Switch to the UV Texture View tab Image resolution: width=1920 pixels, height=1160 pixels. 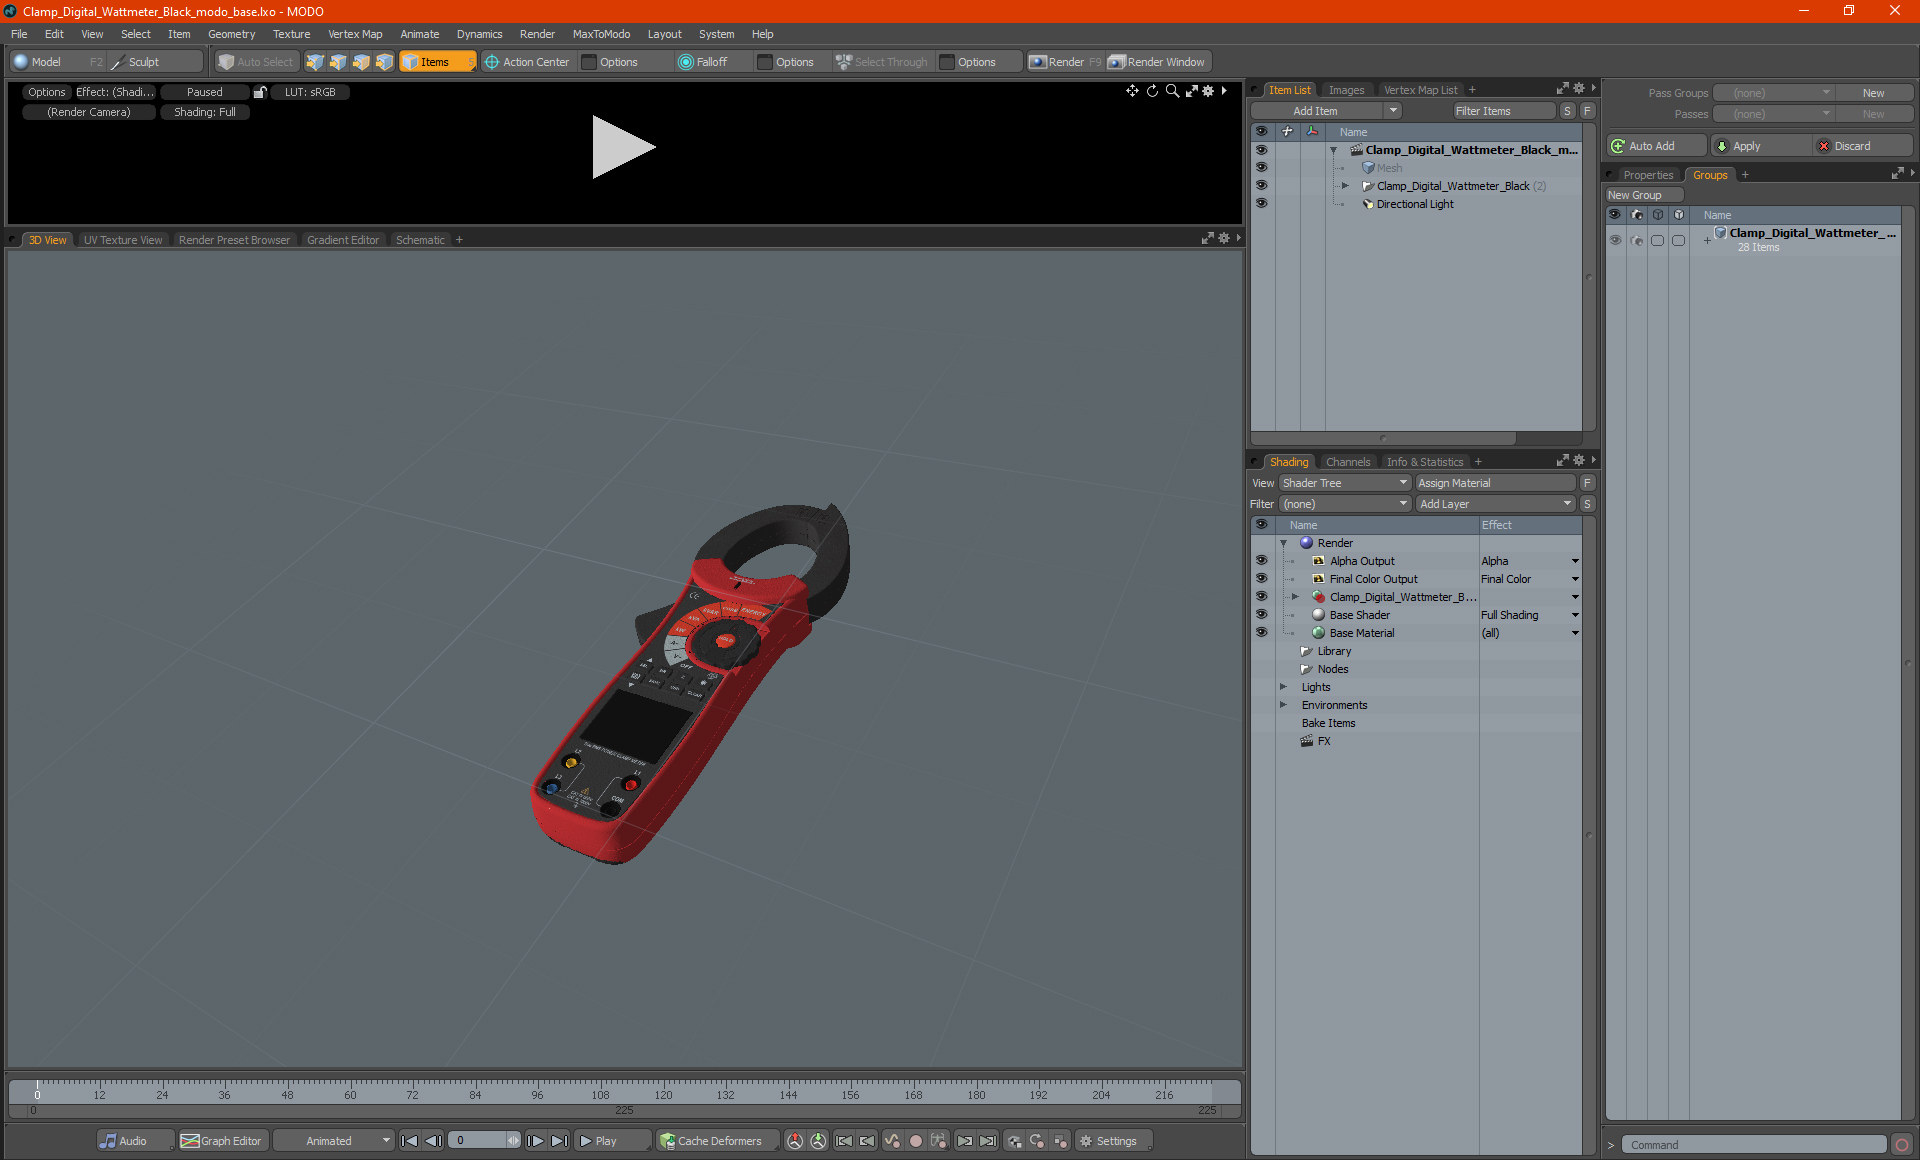122,240
